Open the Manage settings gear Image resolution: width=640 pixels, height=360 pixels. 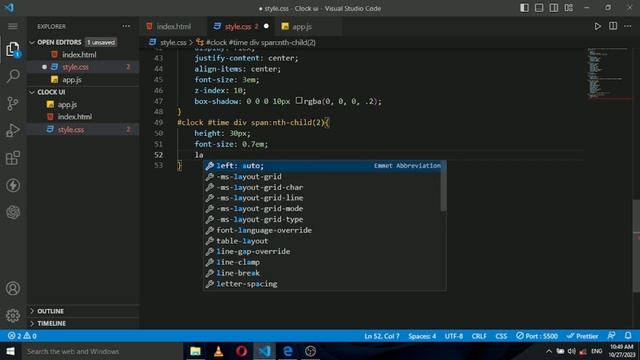tap(13, 316)
